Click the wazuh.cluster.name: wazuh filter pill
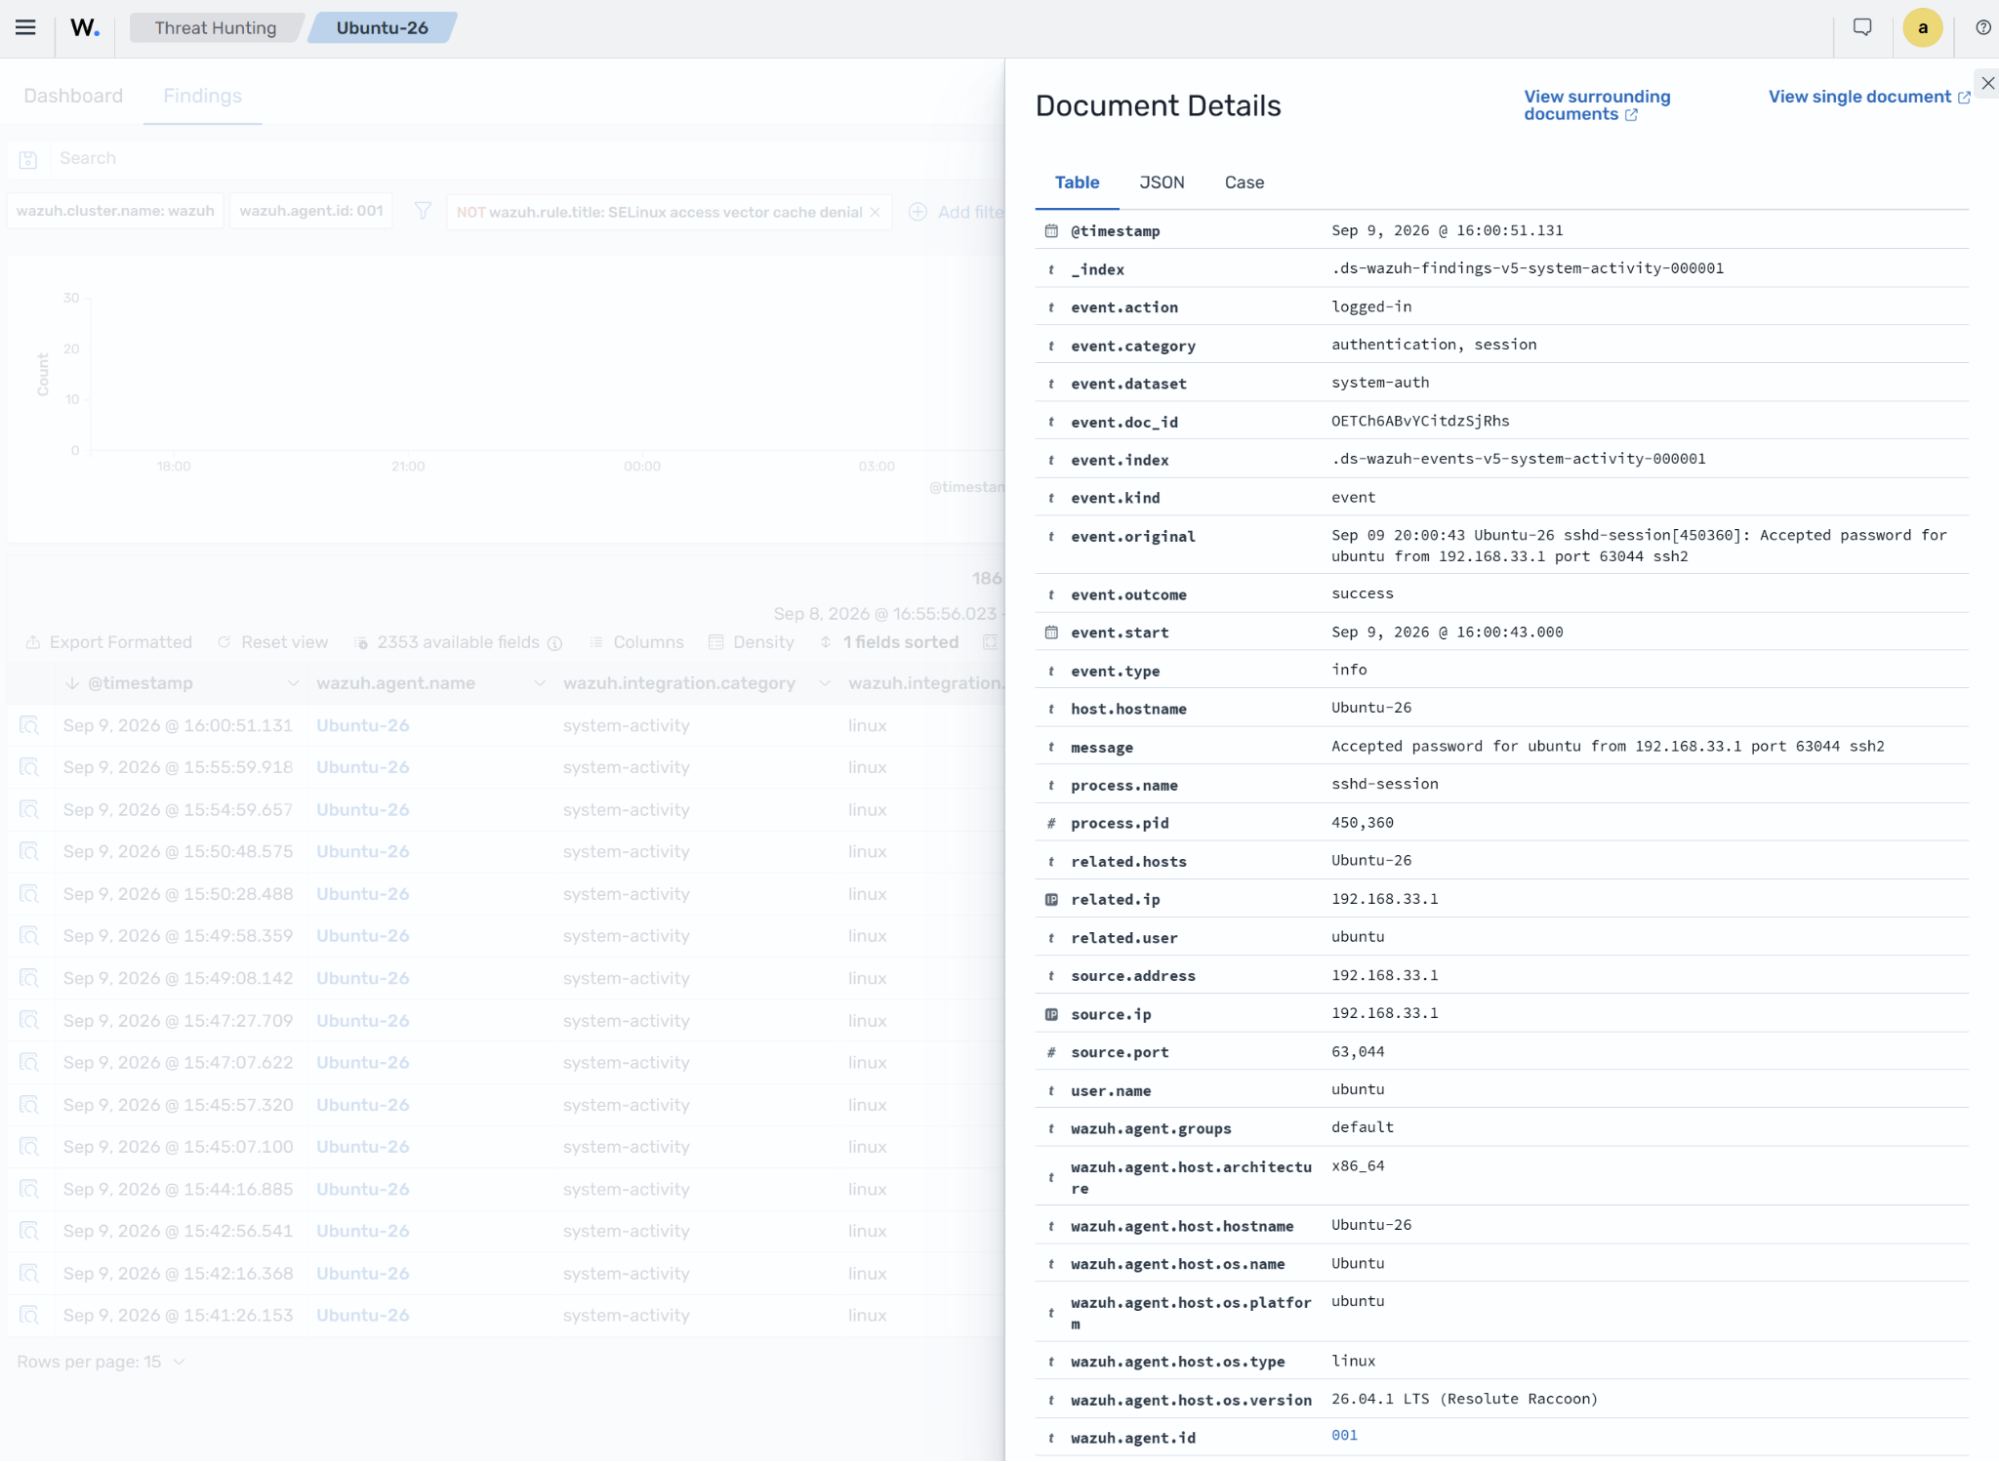This screenshot has width=1999, height=1462. tap(115, 211)
